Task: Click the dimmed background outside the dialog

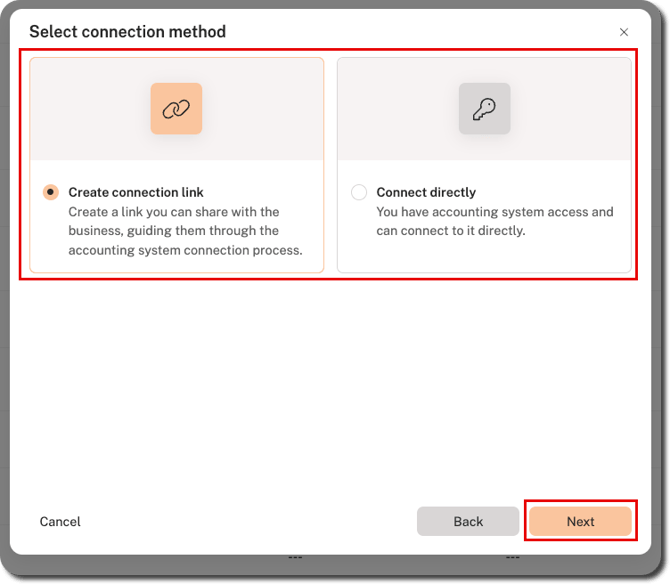Action: 661,299
